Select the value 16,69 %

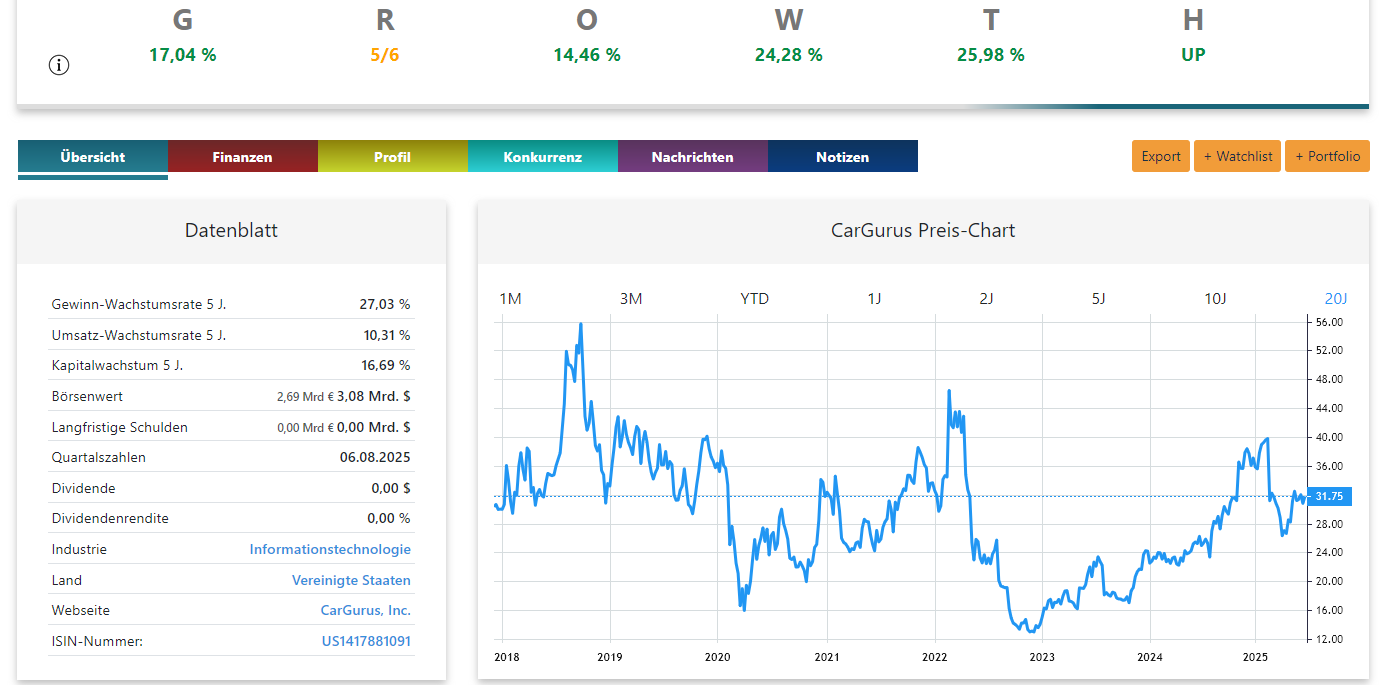pyautogui.click(x=386, y=365)
